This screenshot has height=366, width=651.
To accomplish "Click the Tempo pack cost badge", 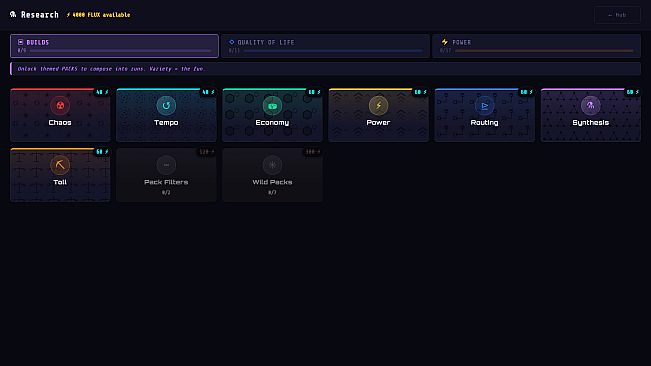I will click(x=208, y=92).
